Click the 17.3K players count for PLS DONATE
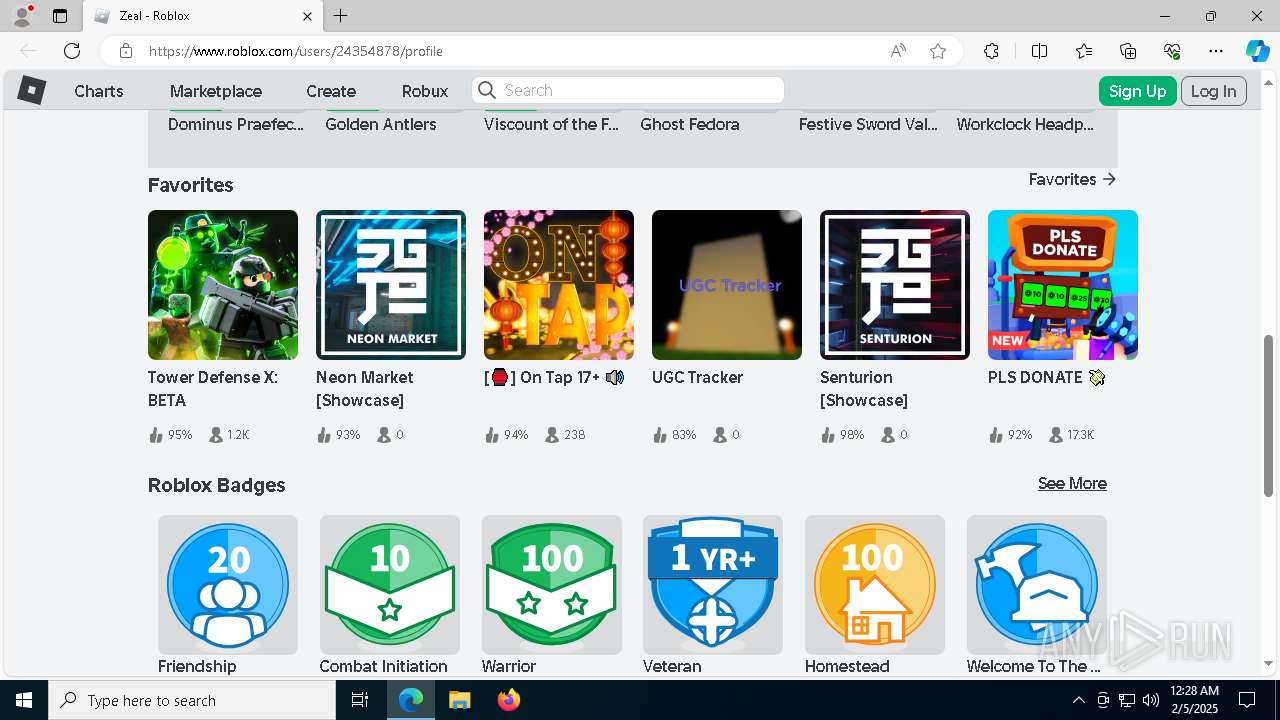The width and height of the screenshot is (1280, 720). tap(1071, 435)
